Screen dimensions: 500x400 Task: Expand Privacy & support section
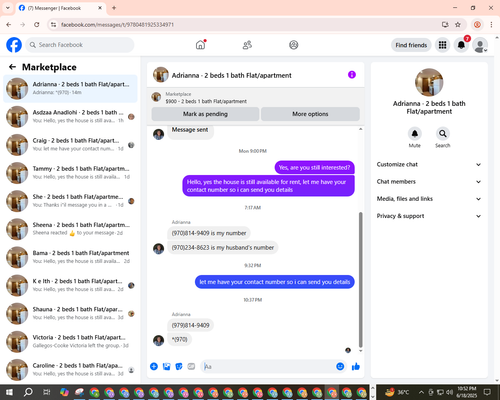[x=429, y=216]
